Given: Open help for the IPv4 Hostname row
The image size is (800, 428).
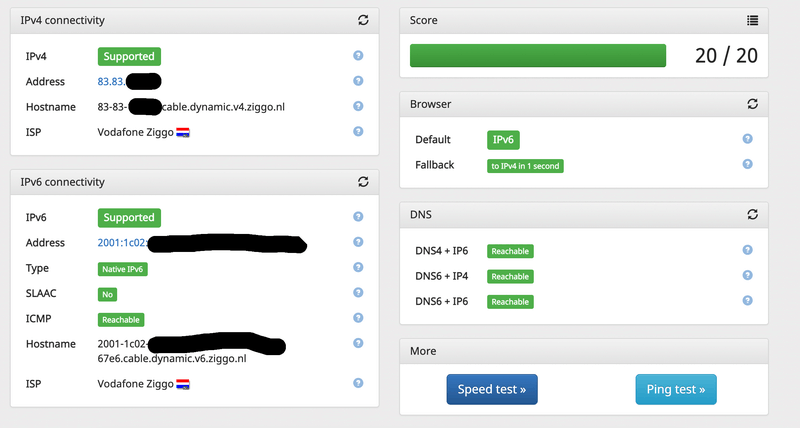Looking at the screenshot, I should [x=358, y=106].
